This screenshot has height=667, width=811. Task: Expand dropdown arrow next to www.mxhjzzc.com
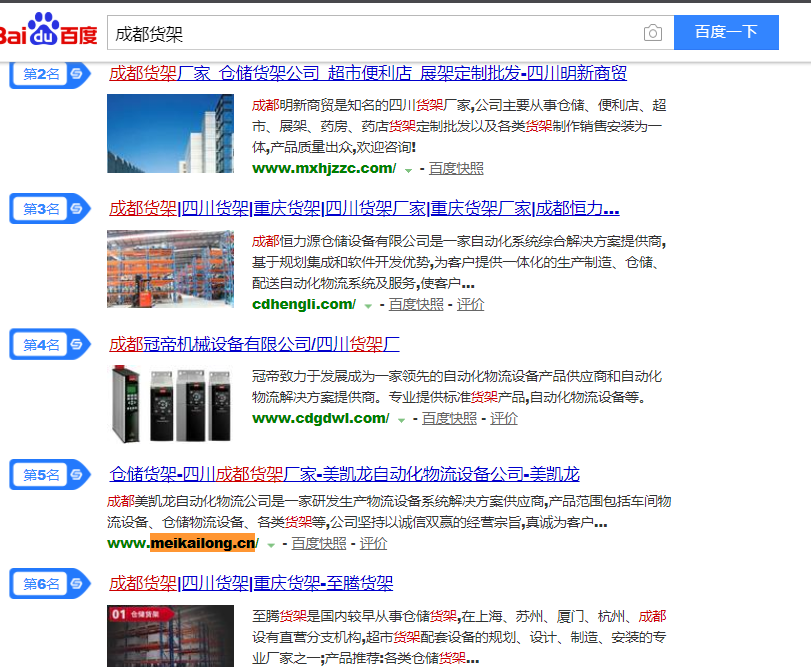pyautogui.click(x=408, y=170)
